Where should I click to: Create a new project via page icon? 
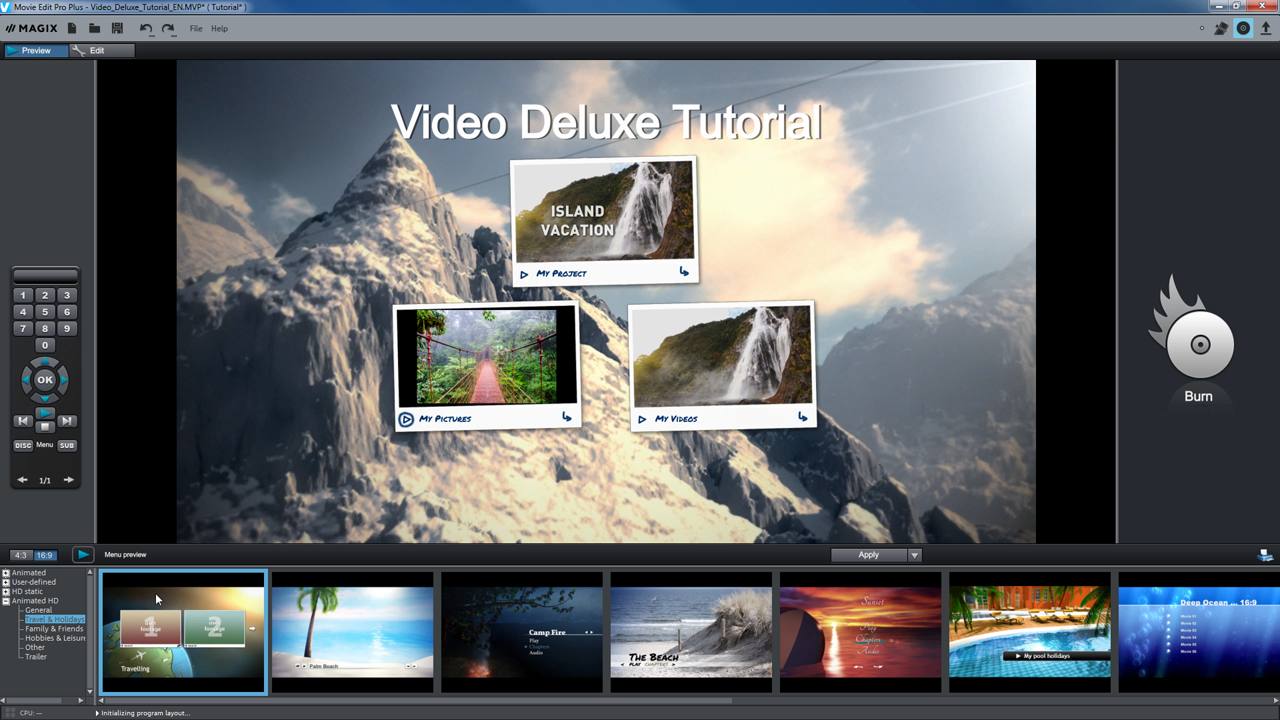click(72, 28)
